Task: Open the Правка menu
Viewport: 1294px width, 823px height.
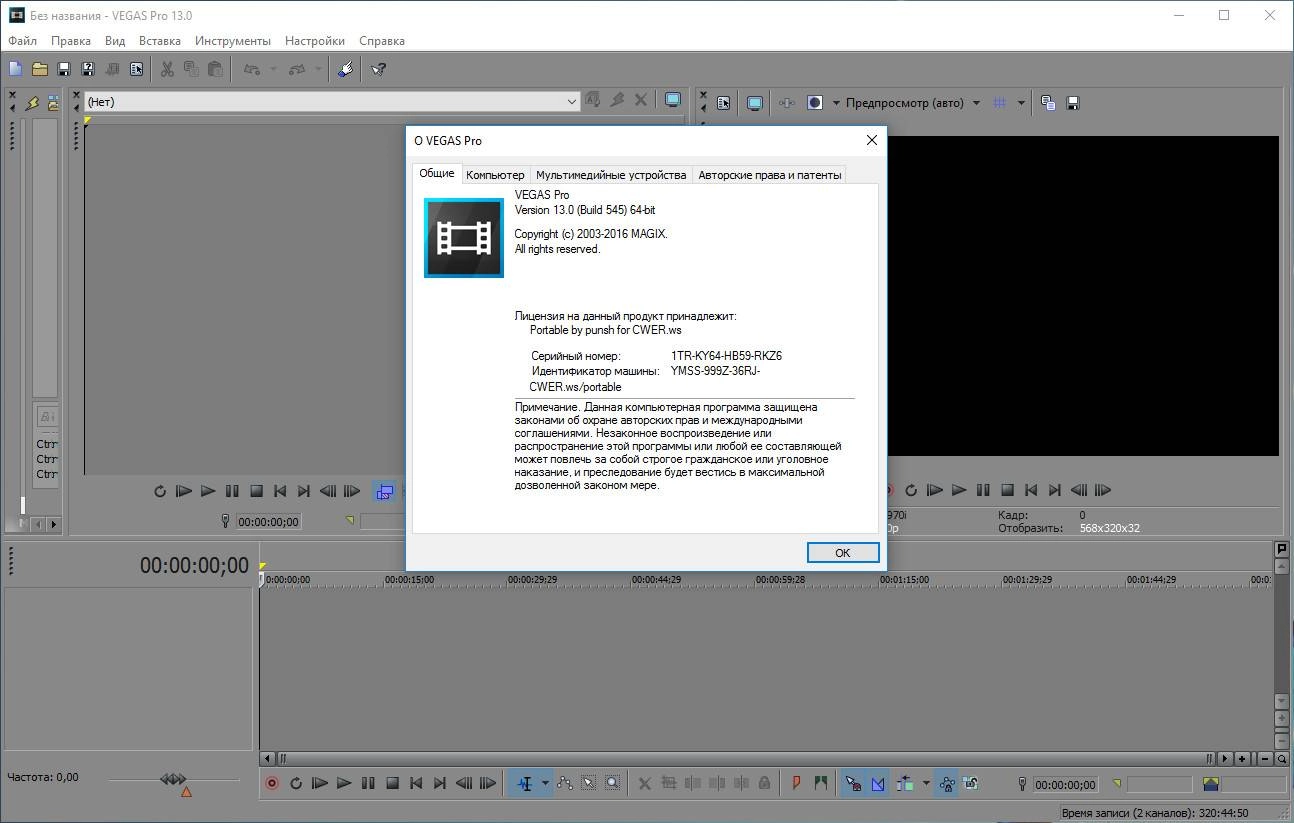Action: point(71,41)
